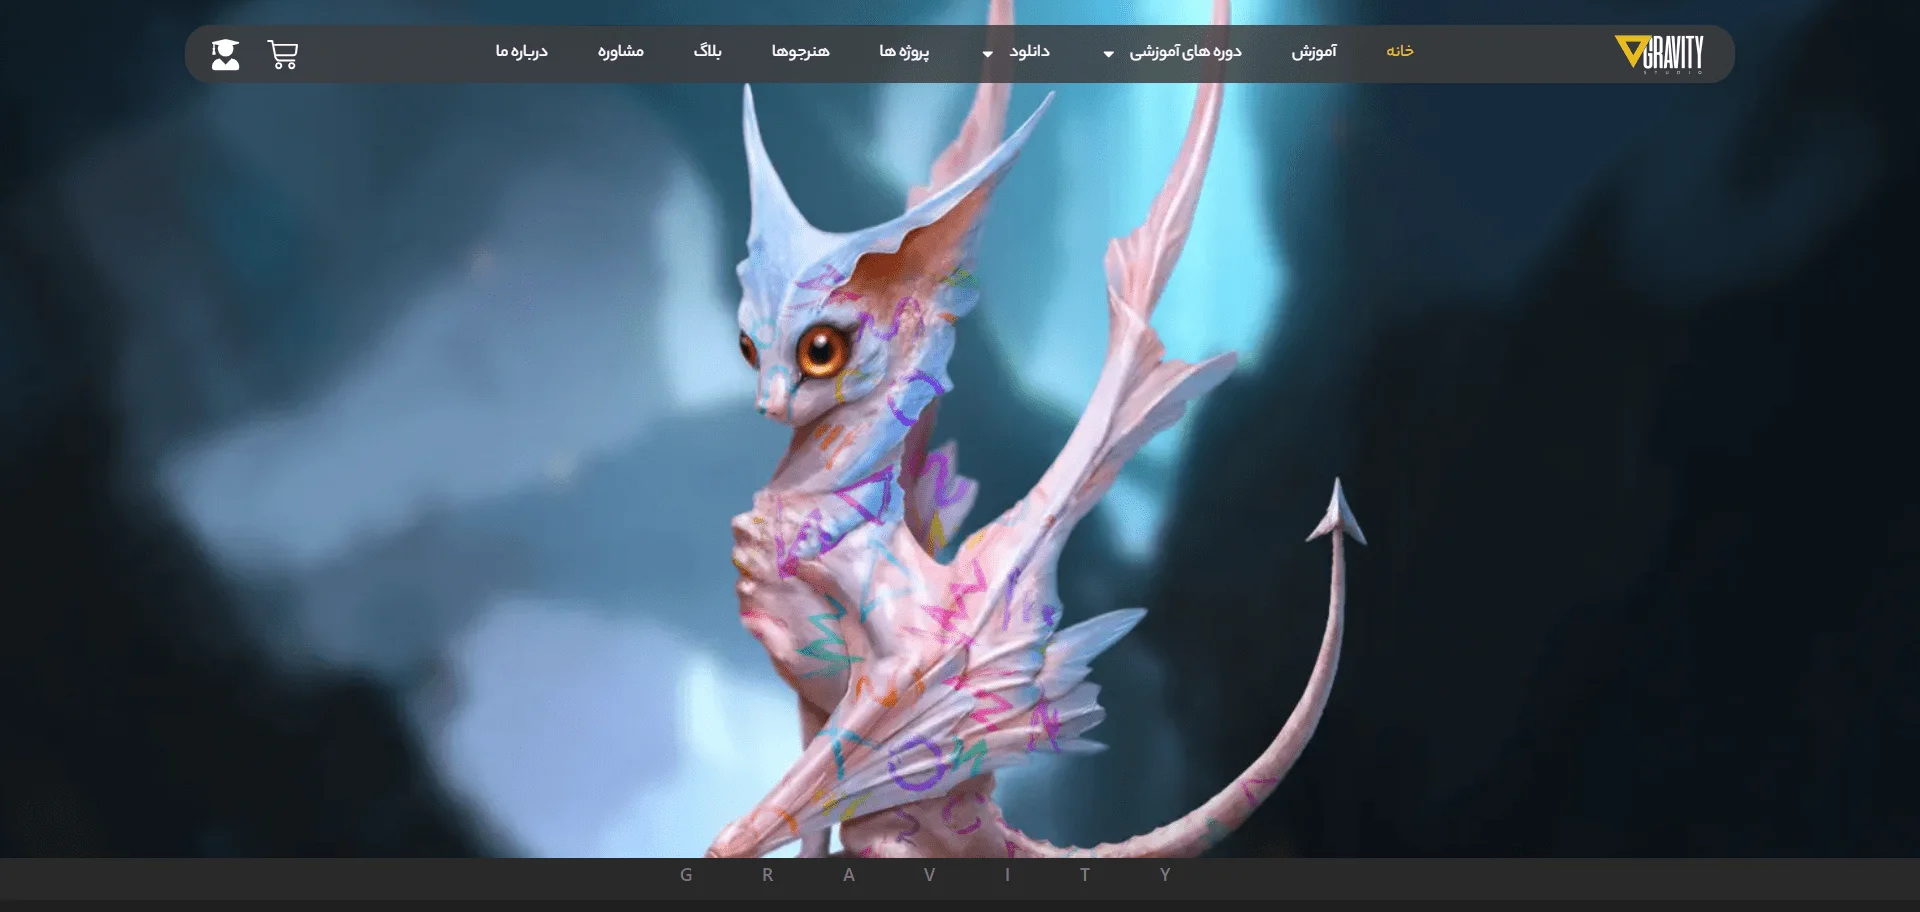This screenshot has width=1920, height=912.
Task: Open the shopping cart icon
Action: tap(283, 54)
